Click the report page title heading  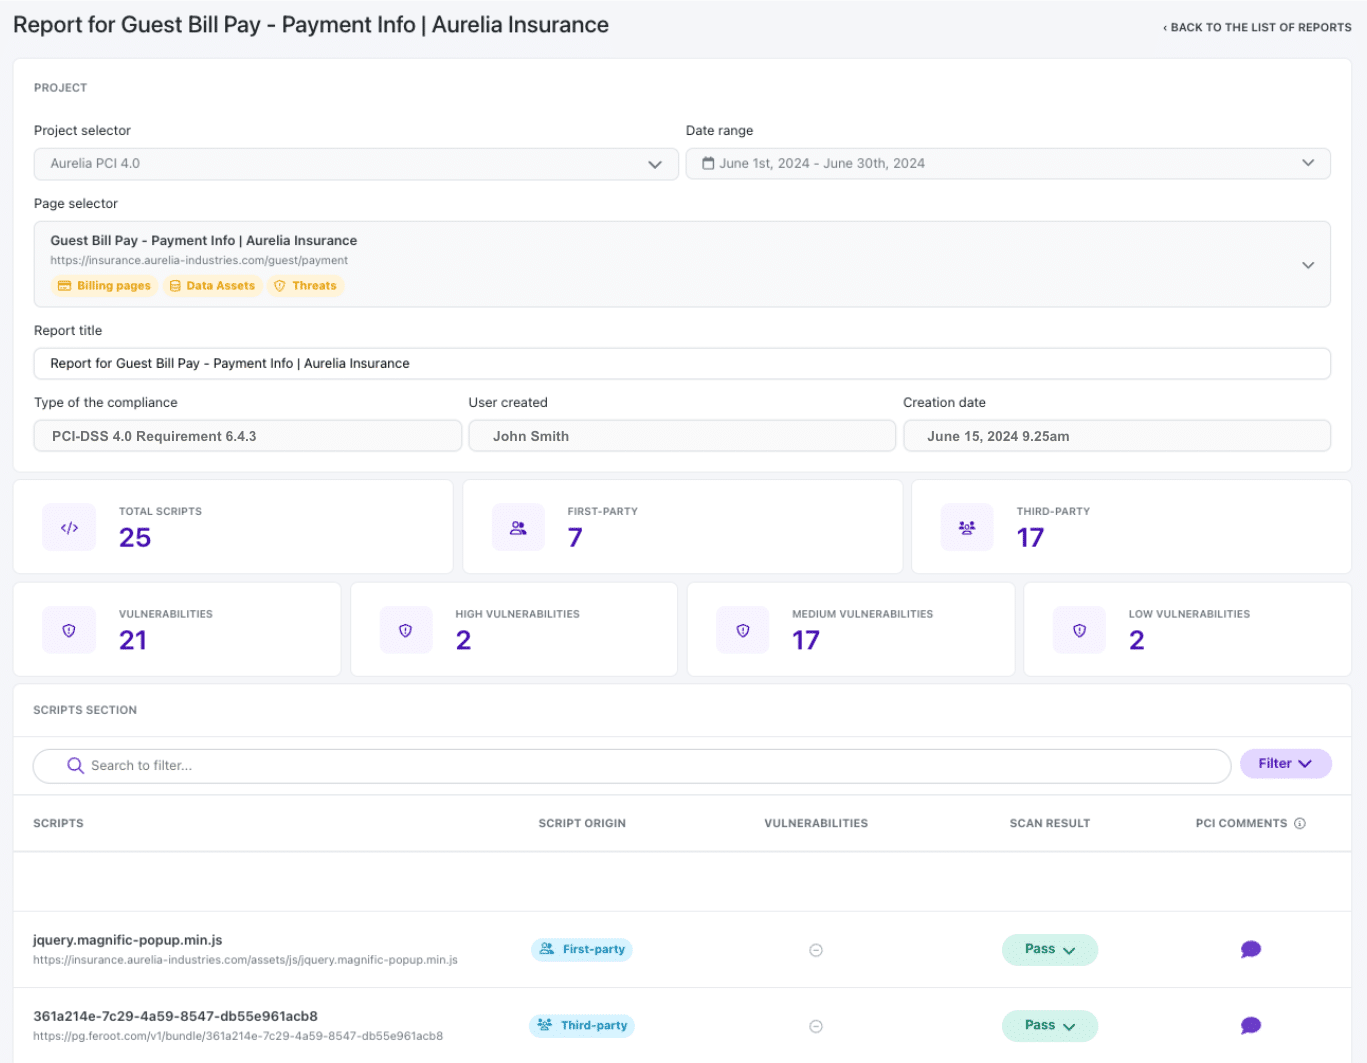point(311,25)
